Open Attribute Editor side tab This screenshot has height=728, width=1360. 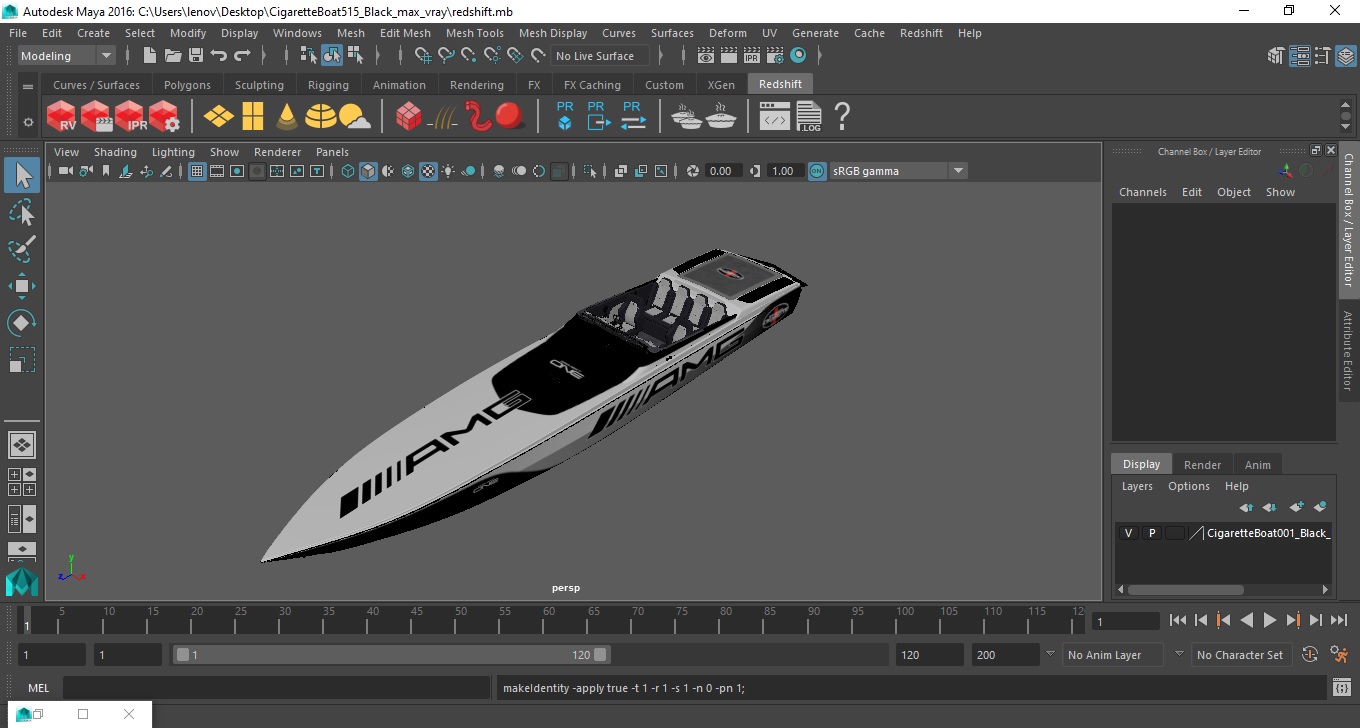tap(1348, 350)
